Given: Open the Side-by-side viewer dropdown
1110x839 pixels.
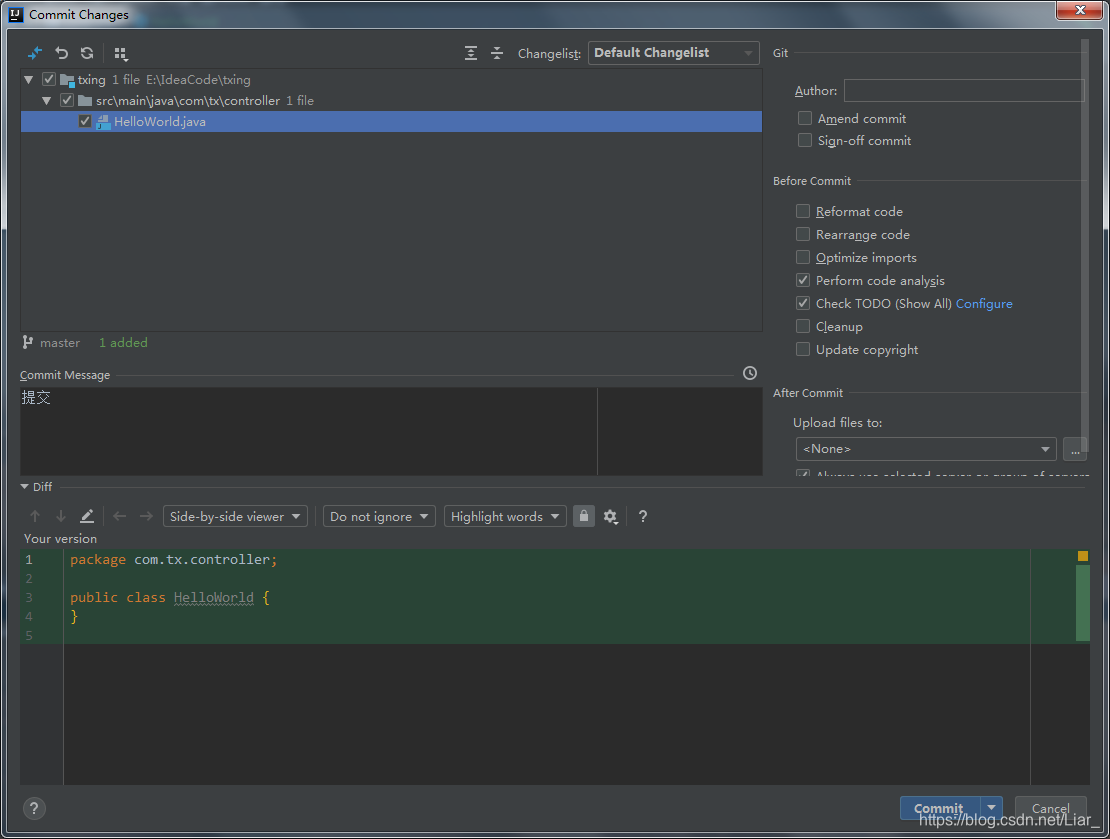Looking at the screenshot, I should pos(235,516).
